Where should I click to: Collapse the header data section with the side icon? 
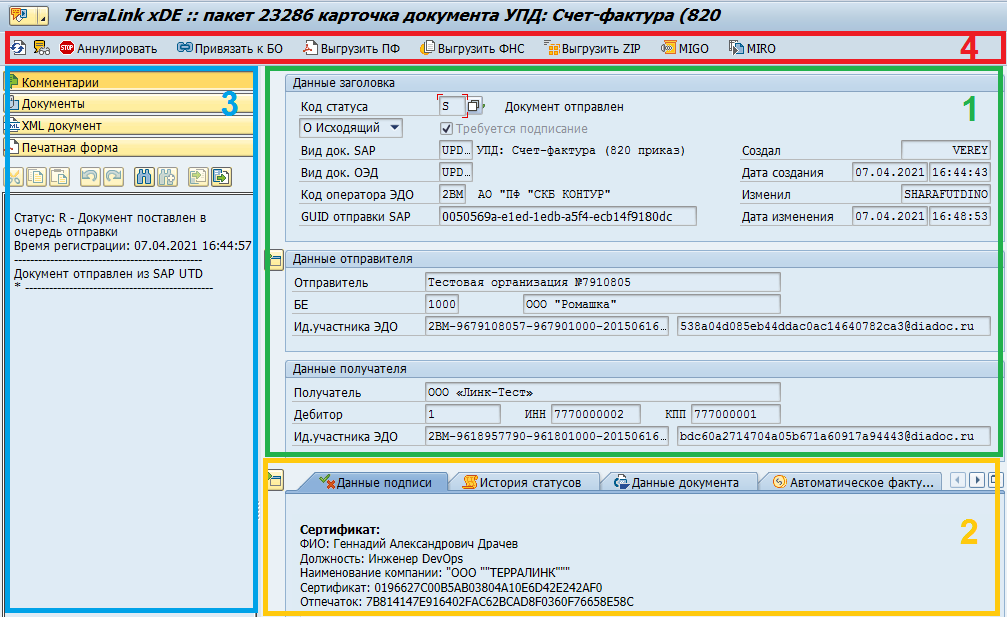pyautogui.click(x=273, y=260)
